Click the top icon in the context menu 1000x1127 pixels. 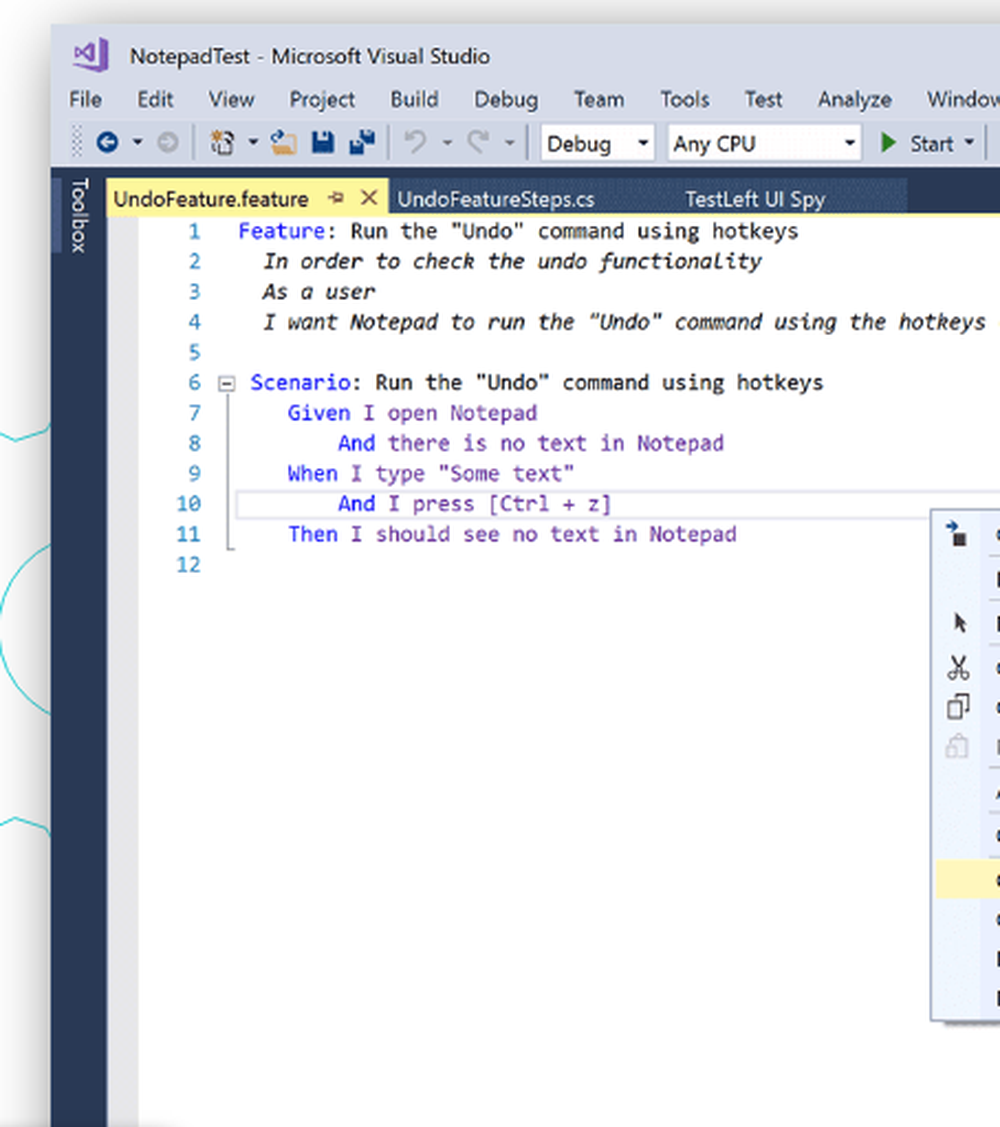coord(956,534)
